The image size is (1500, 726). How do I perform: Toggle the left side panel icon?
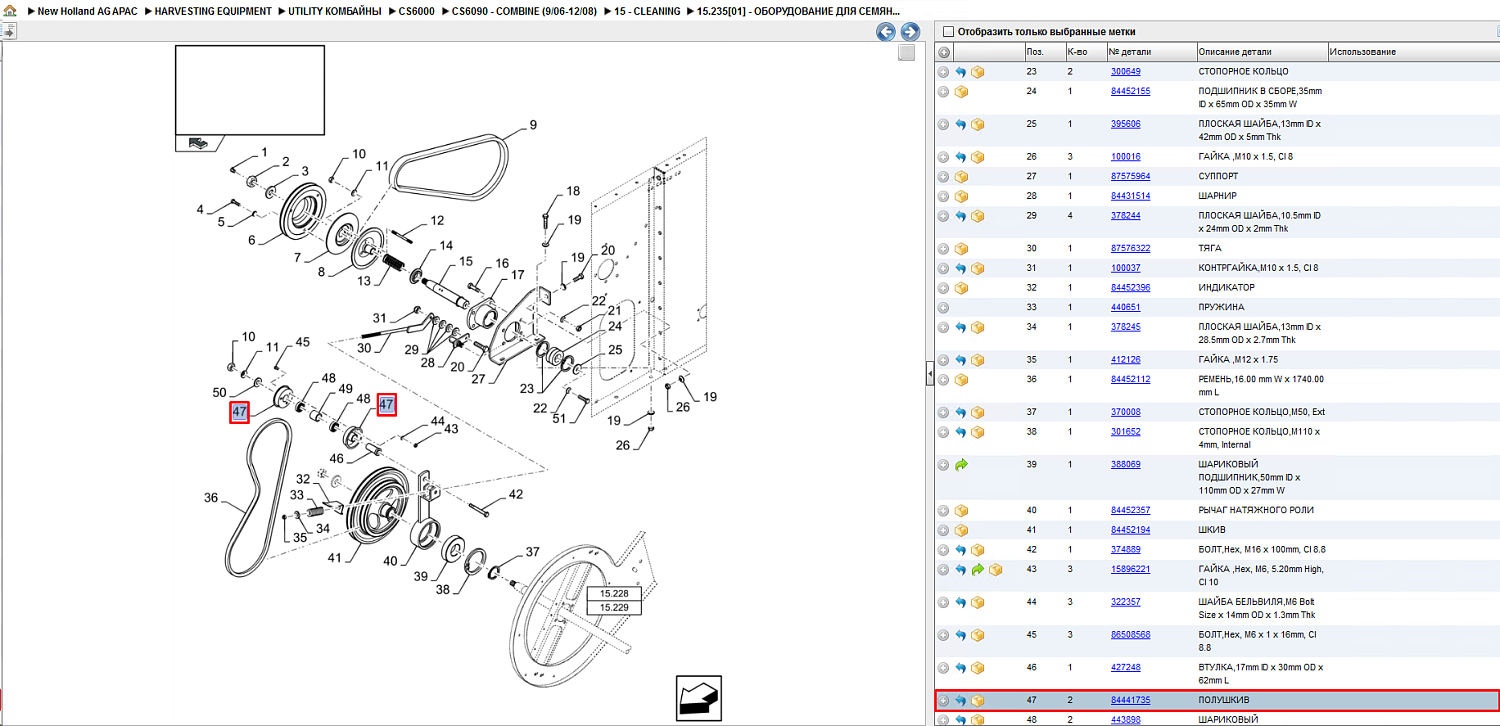tap(9, 32)
